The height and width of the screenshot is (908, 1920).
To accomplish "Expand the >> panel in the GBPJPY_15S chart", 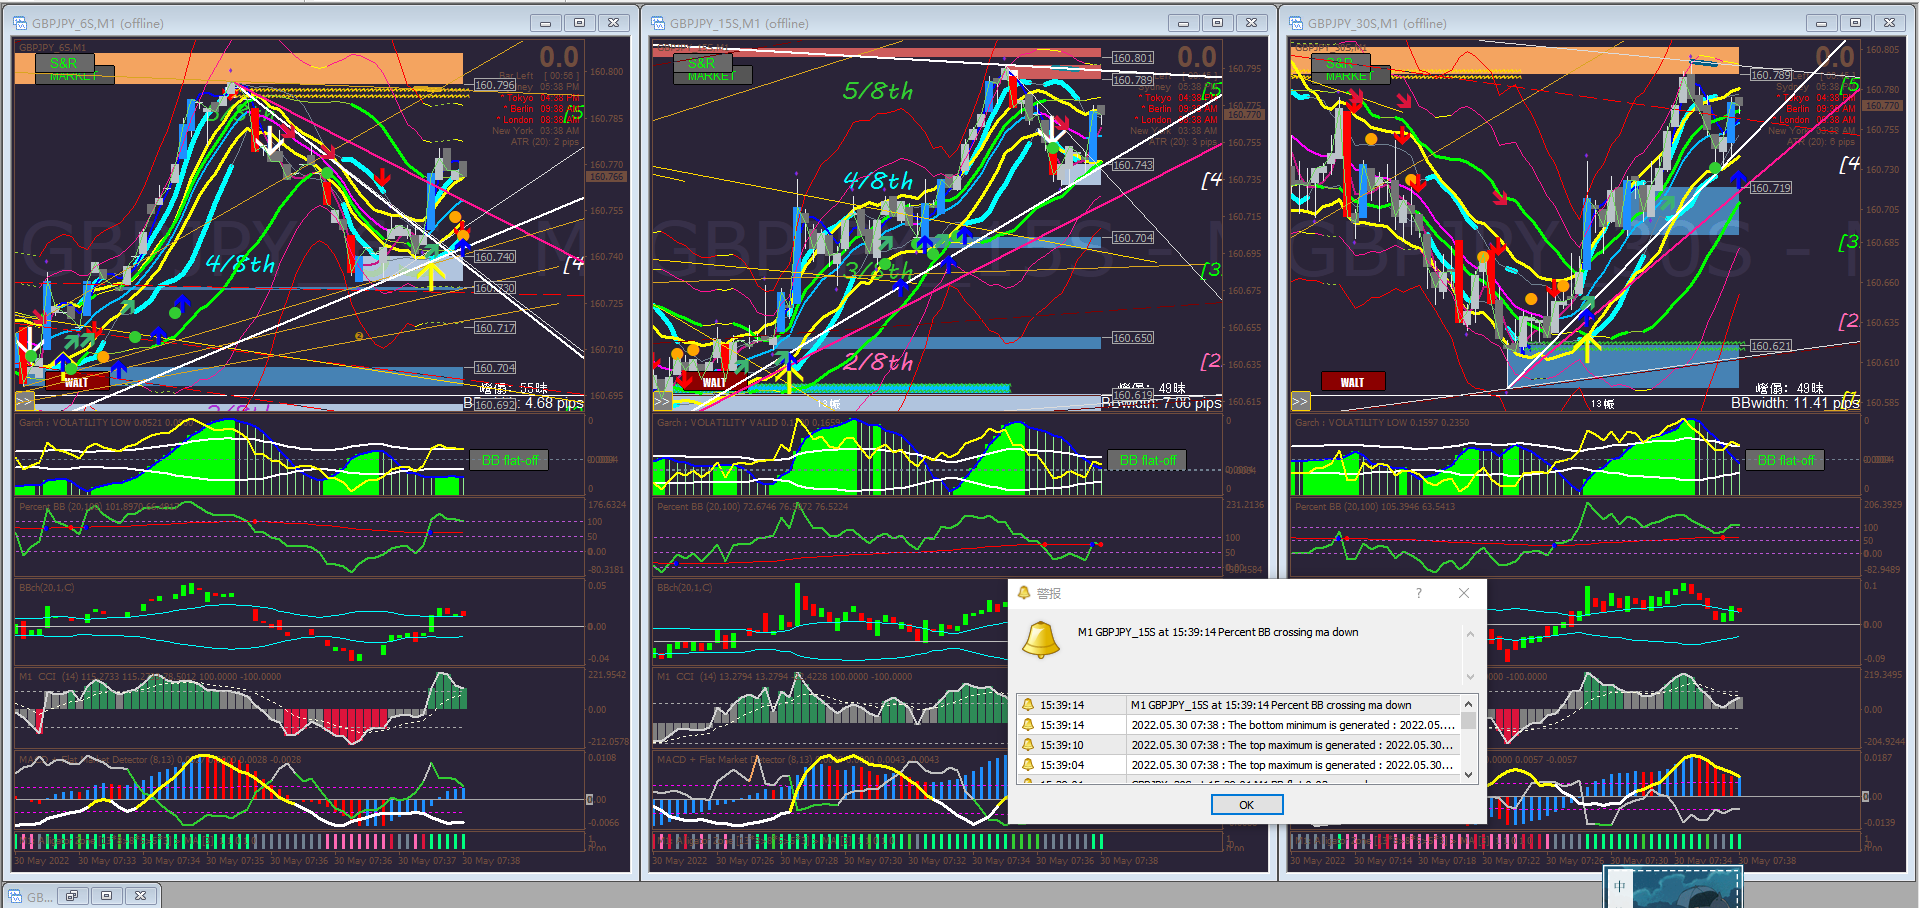I will click(662, 401).
